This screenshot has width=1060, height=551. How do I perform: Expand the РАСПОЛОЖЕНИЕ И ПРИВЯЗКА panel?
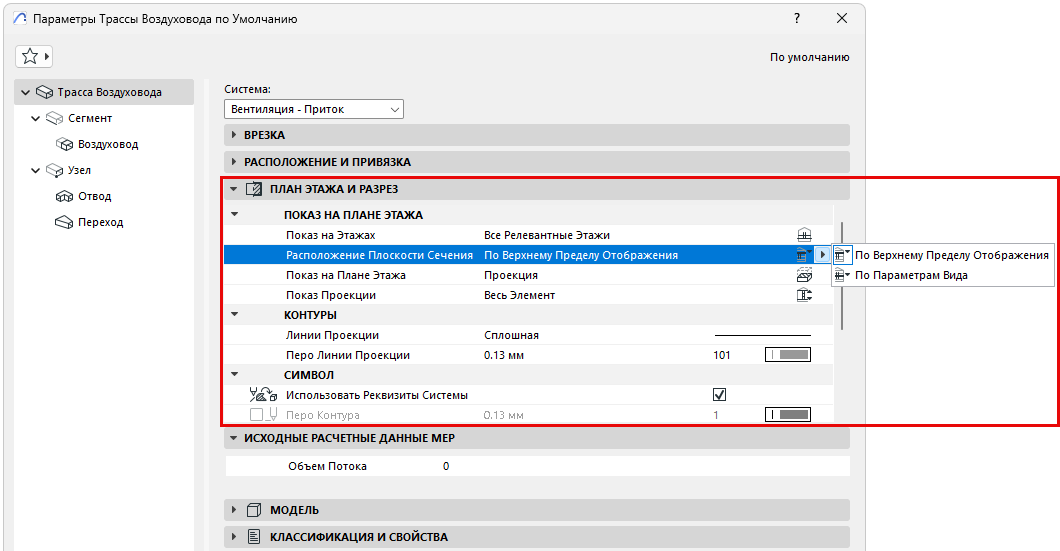[x=234, y=162]
